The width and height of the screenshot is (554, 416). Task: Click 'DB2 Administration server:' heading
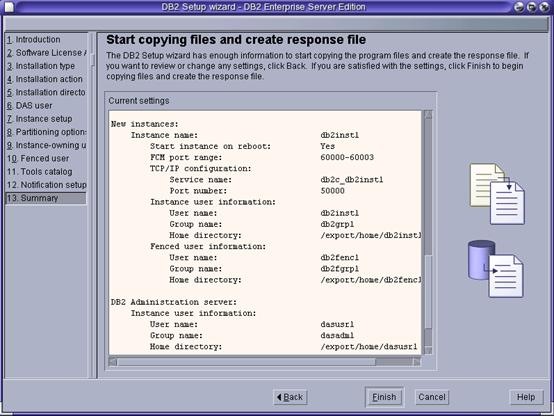coord(174,302)
